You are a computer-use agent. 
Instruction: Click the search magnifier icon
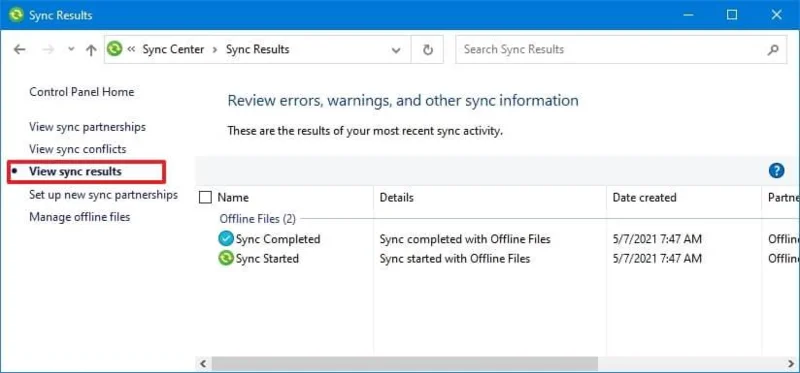click(773, 50)
